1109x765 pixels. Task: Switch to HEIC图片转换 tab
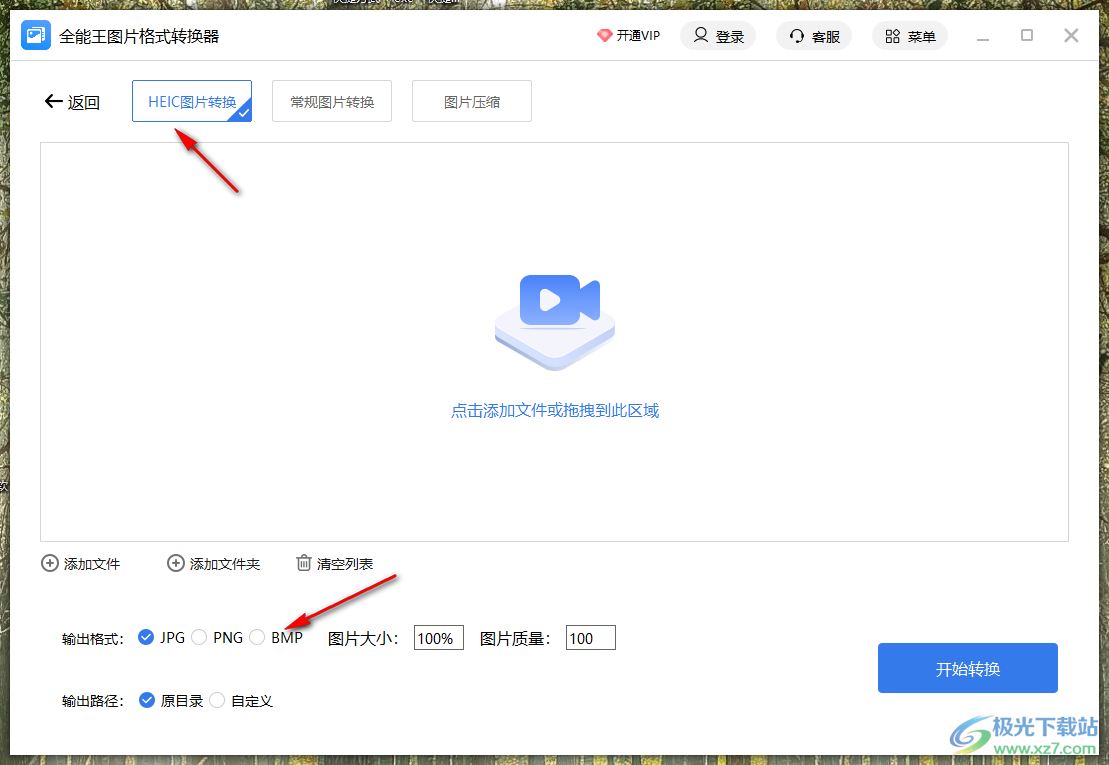coord(192,101)
